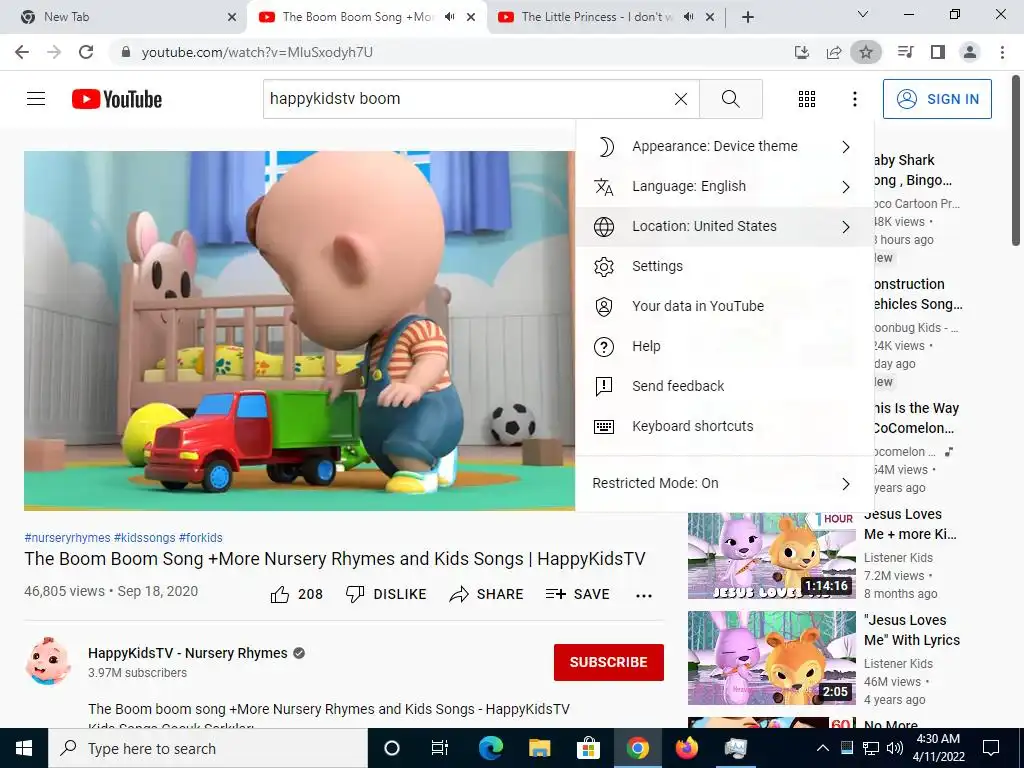Viewport: 1024px width, 768px height.
Task: Click the thumbs-down DISLIKE button
Action: coord(386,594)
